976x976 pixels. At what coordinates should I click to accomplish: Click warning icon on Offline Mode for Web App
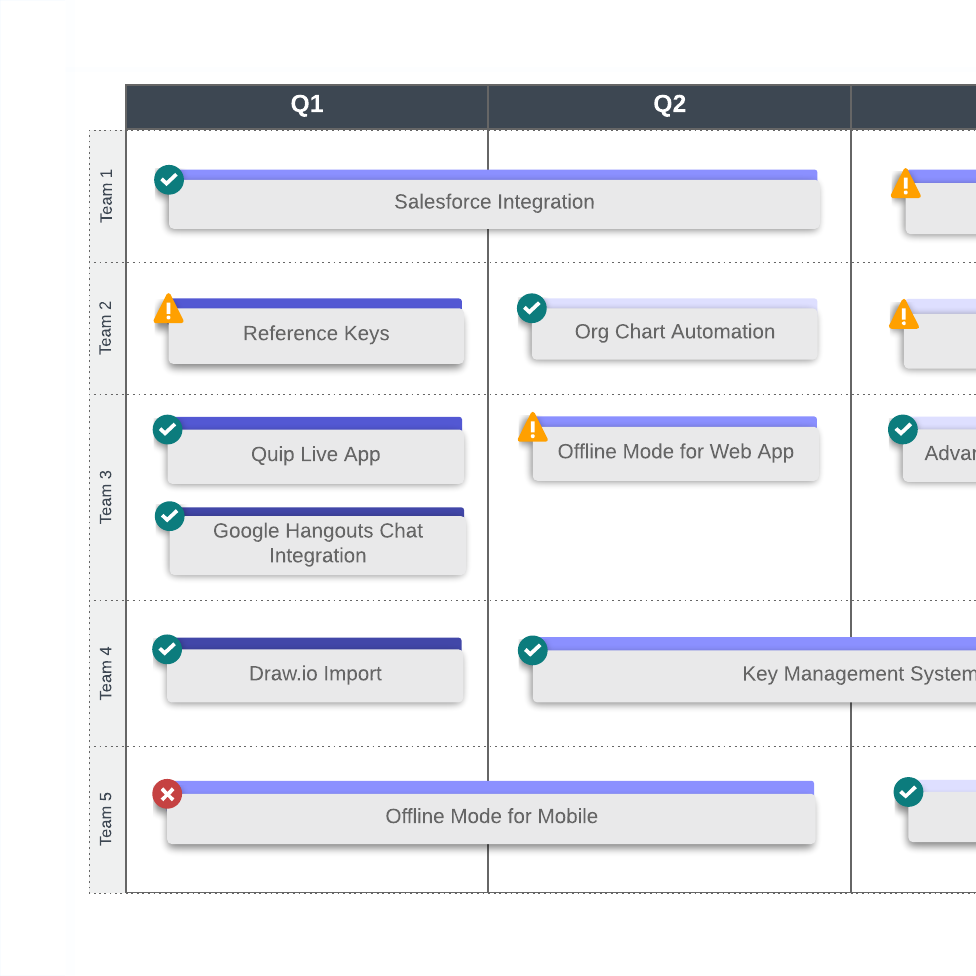(x=532, y=429)
